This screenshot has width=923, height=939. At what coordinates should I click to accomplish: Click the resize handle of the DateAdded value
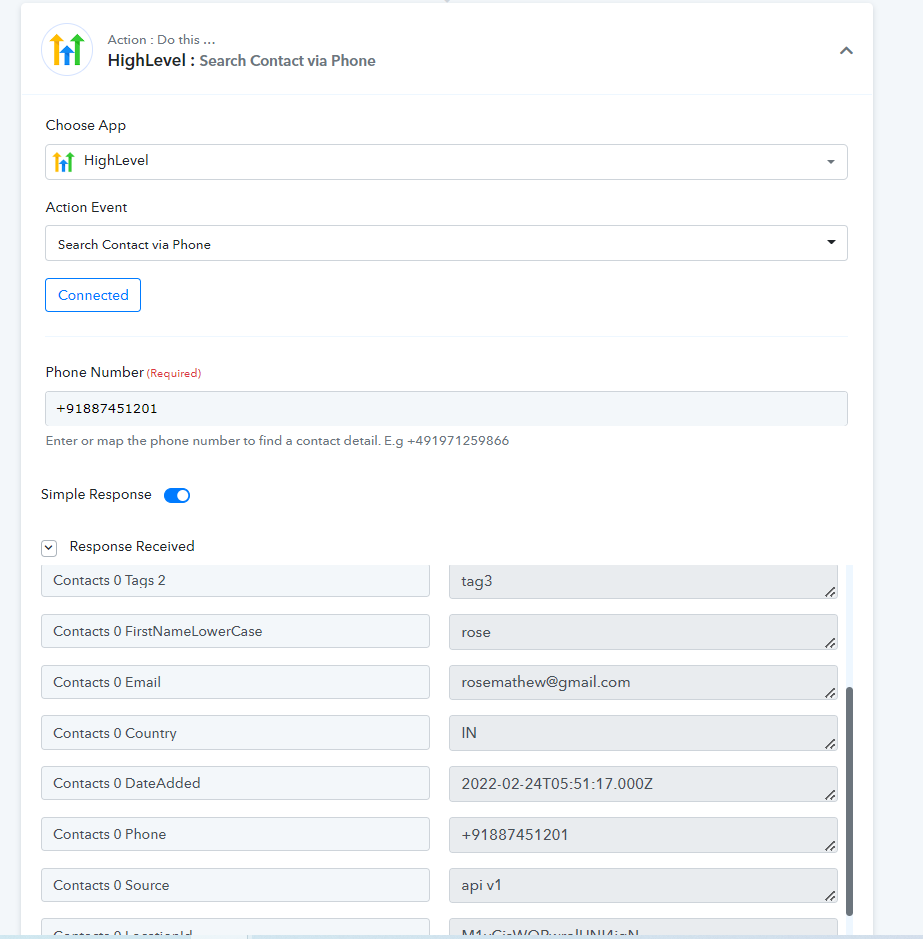click(x=830, y=795)
